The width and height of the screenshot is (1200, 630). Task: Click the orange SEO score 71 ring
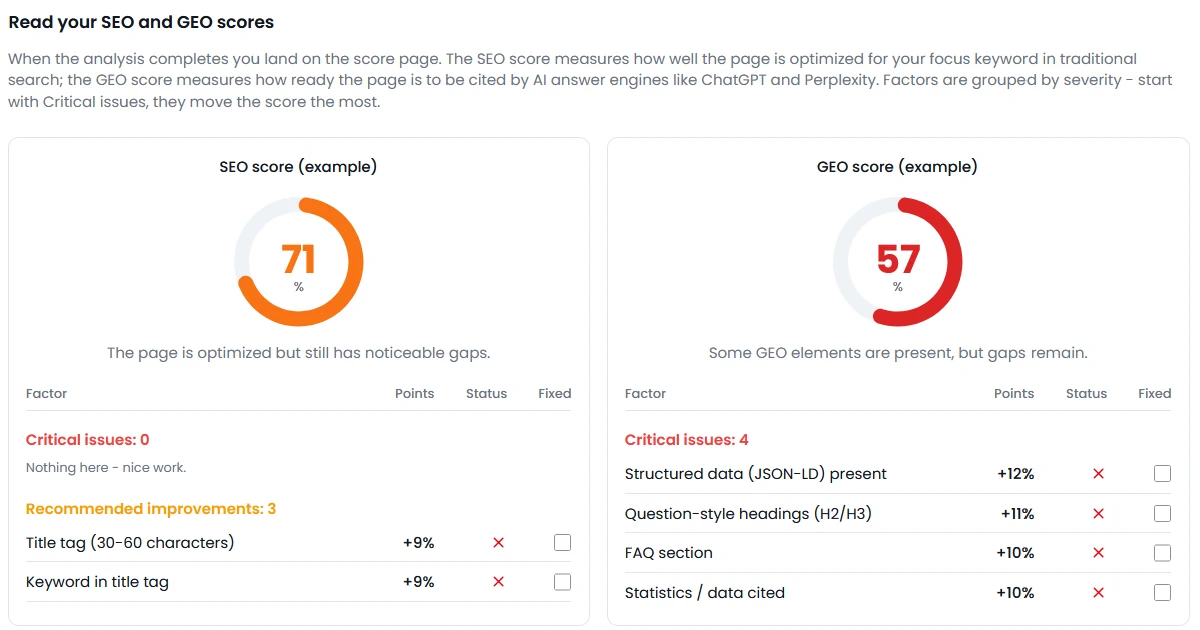pyautogui.click(x=298, y=262)
